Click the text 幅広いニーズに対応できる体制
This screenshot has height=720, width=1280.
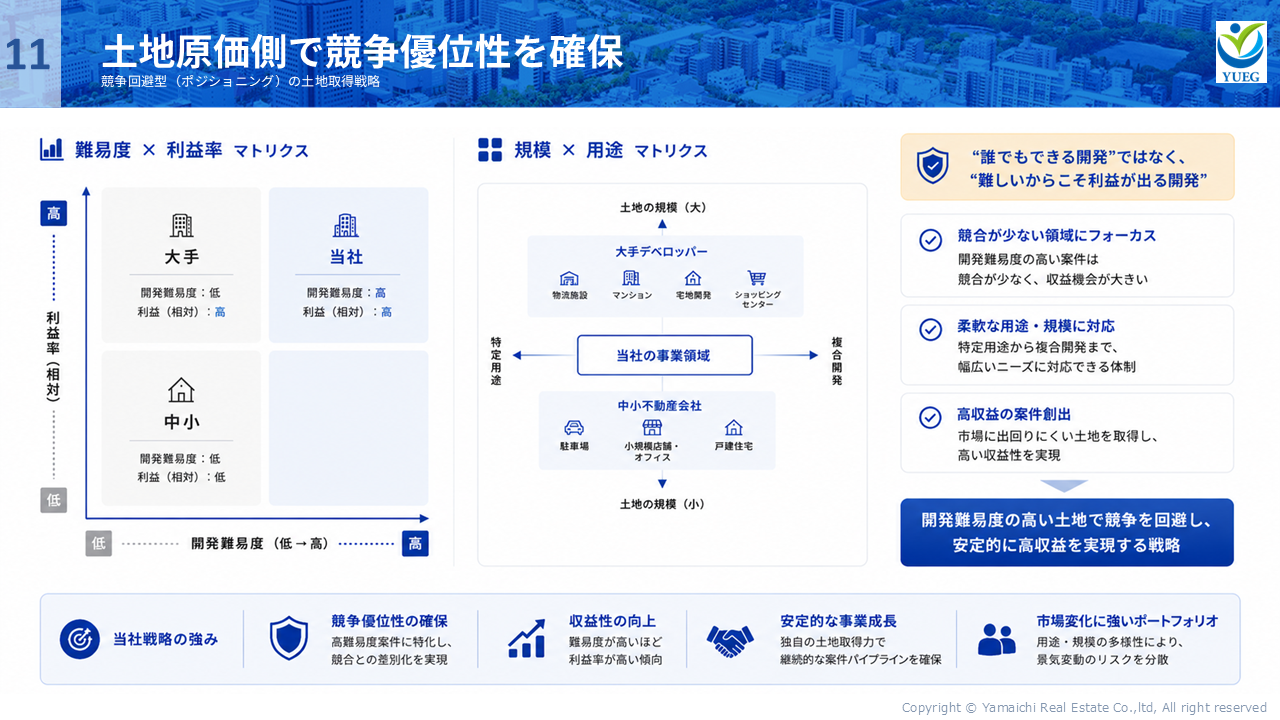(1046, 367)
